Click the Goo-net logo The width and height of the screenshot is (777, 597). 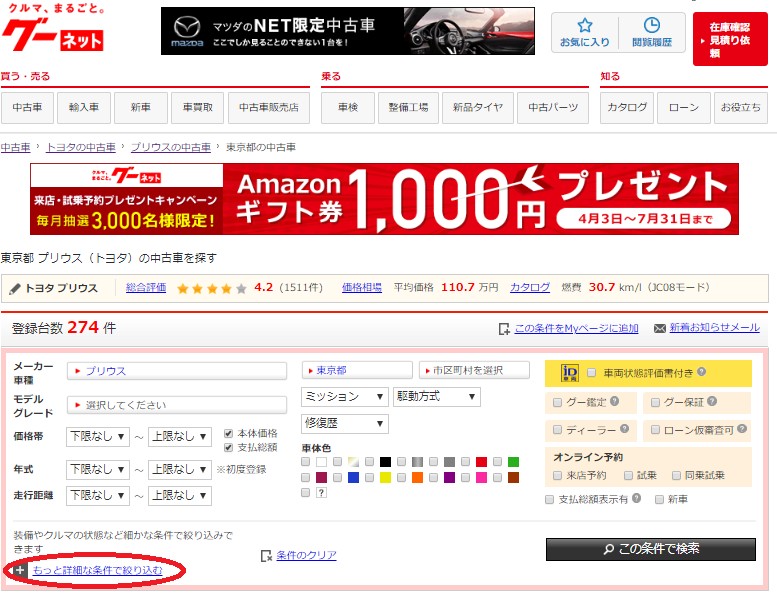(x=53, y=29)
